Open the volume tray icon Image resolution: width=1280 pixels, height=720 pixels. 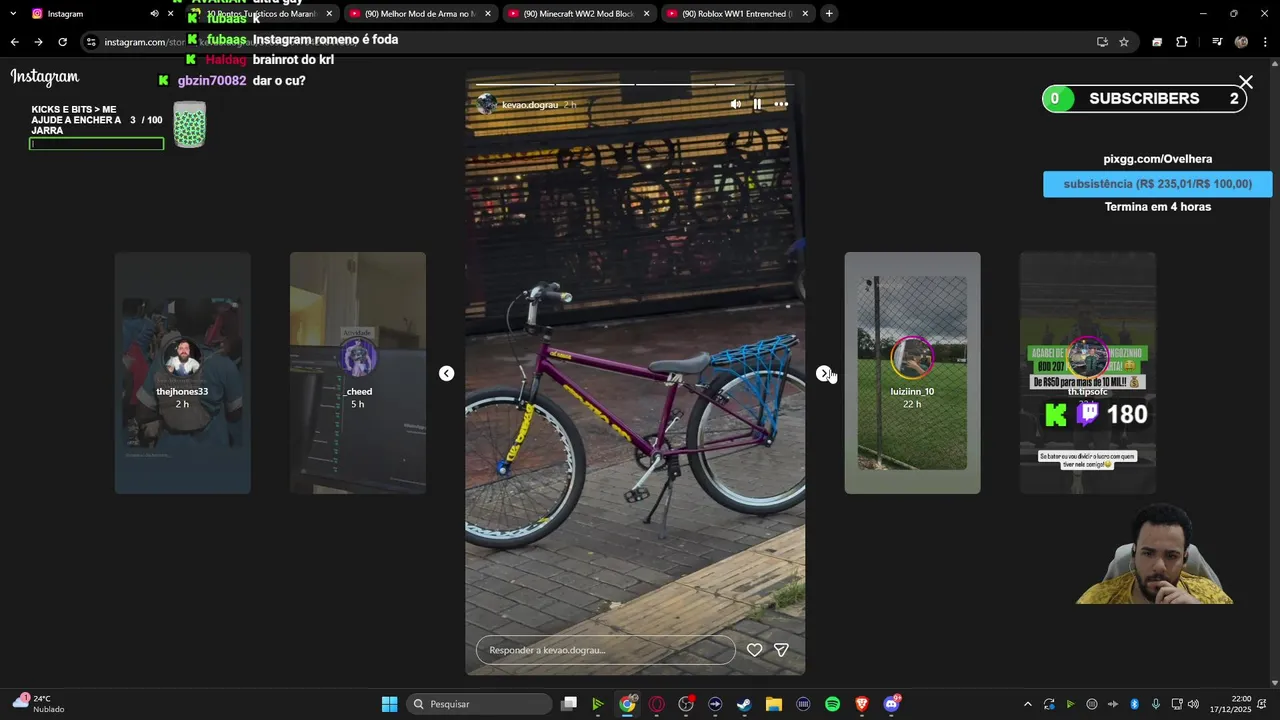(x=1193, y=704)
